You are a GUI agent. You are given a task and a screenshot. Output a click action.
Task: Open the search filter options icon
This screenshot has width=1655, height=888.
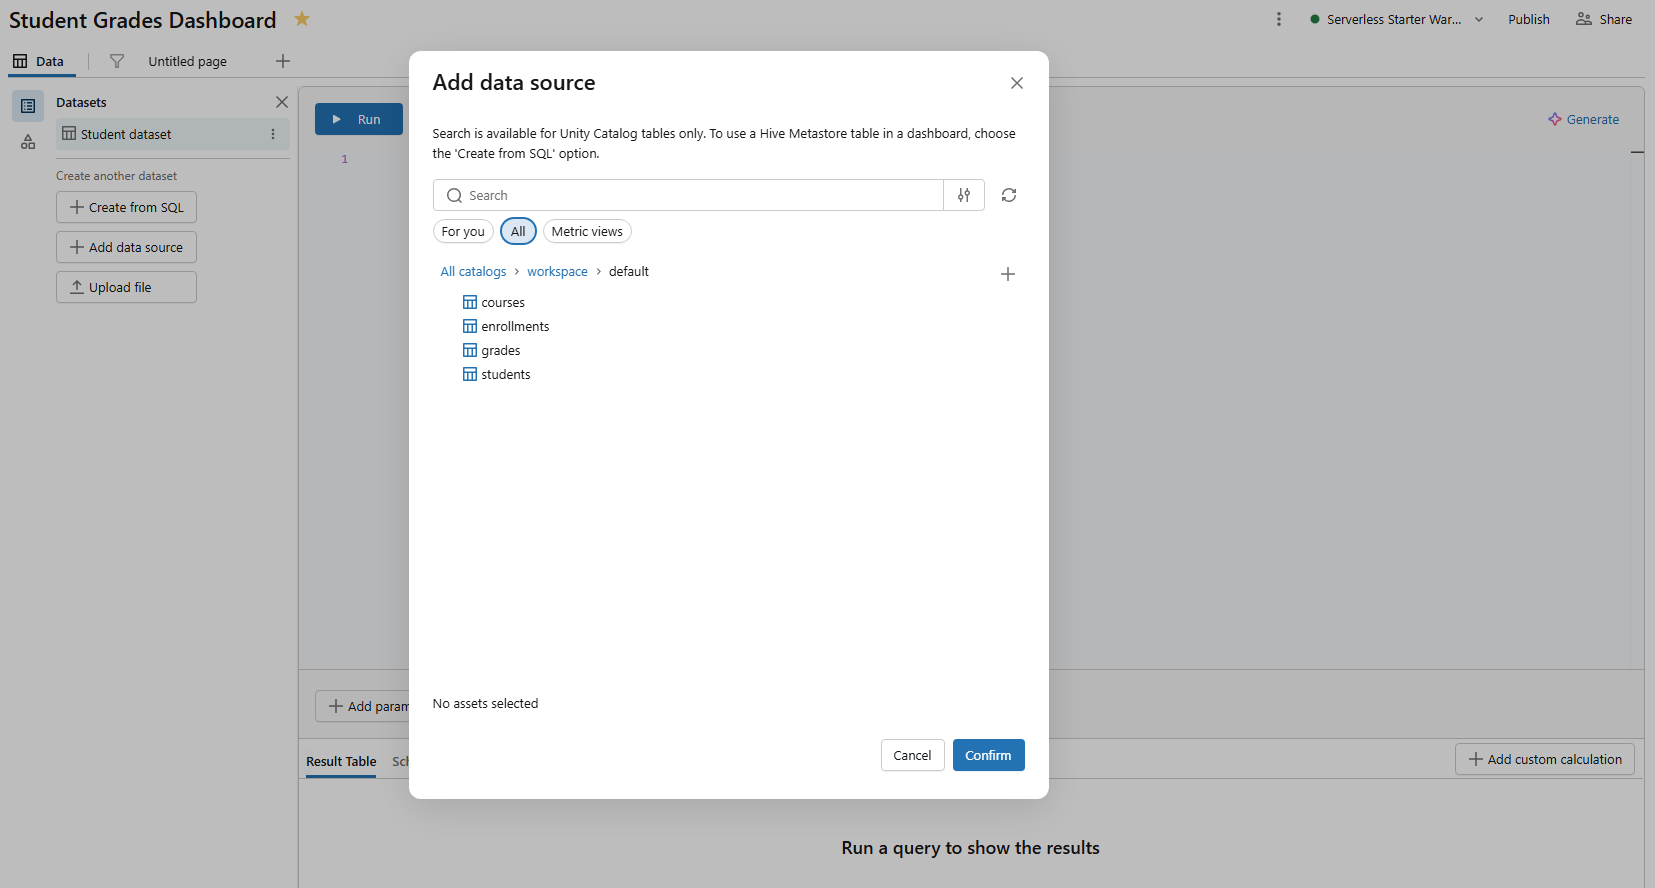tap(964, 195)
